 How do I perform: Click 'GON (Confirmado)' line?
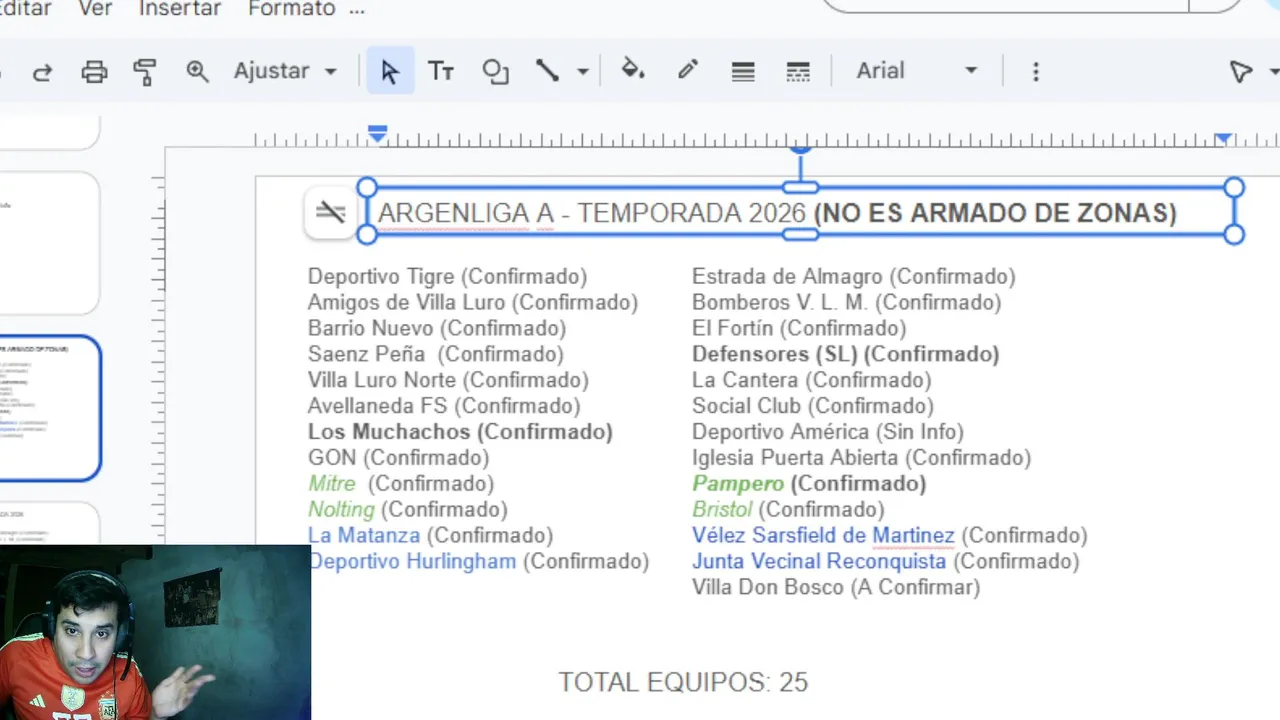coord(398,457)
